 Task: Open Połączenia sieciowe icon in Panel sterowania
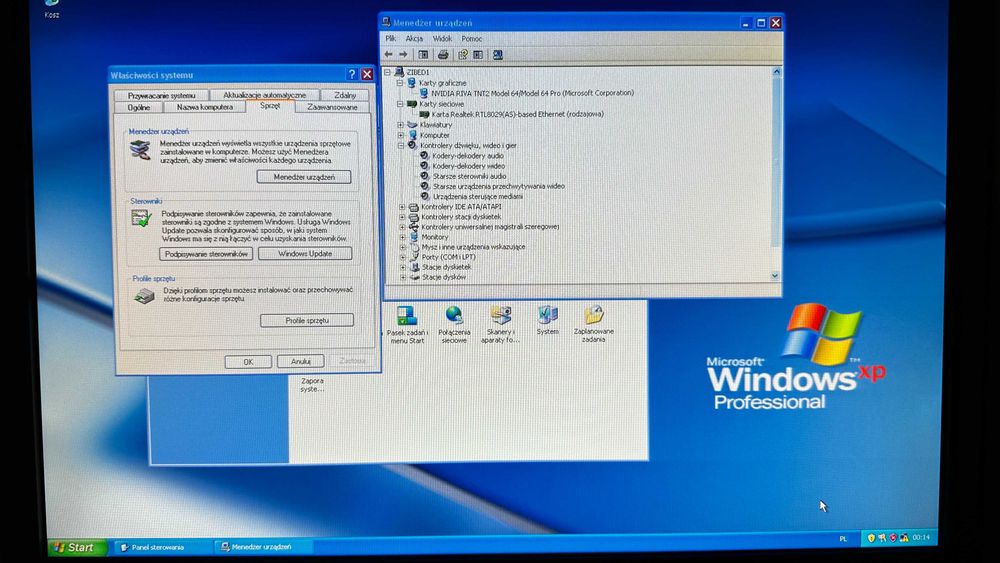click(x=454, y=325)
